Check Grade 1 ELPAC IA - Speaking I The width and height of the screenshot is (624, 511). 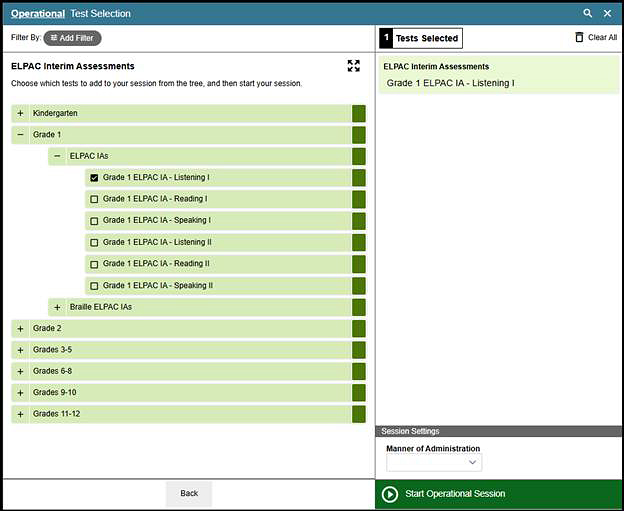94,221
